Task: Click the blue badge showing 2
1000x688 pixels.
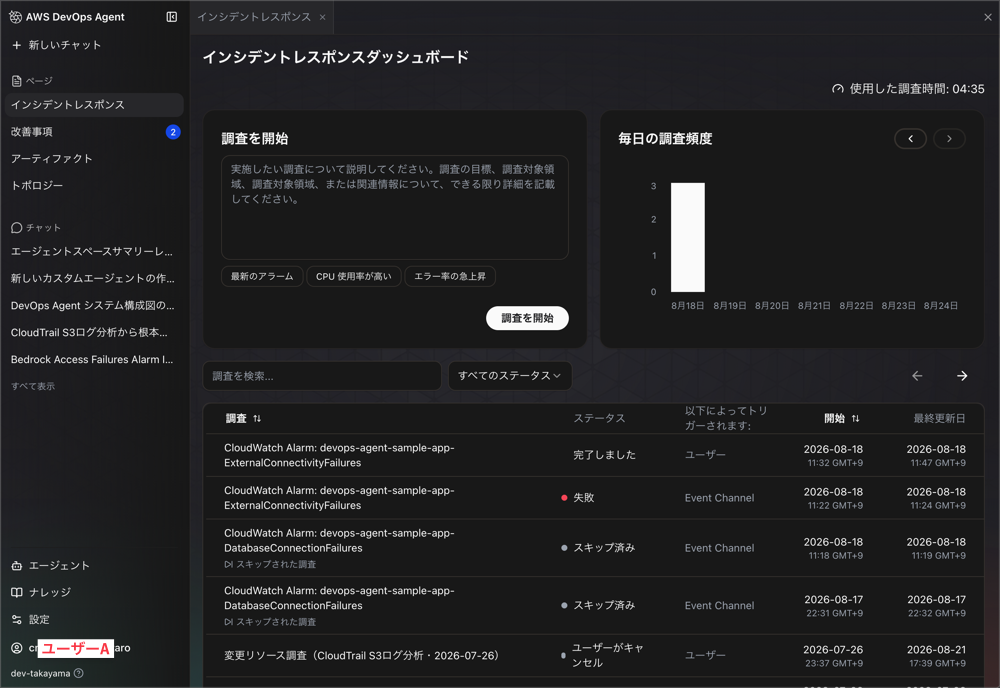Action: point(173,132)
